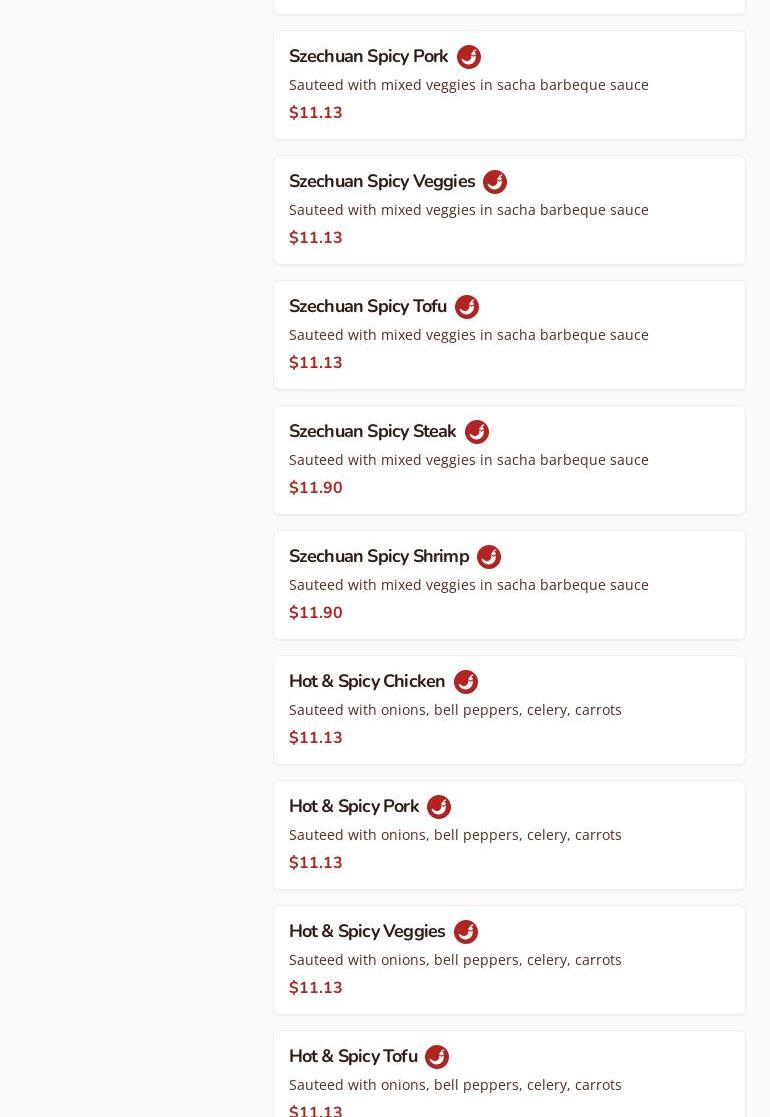770x1117 pixels.
Task: Click spicy chili icon beside Hot & Spicy Tofu
Action: pos(437,1057)
